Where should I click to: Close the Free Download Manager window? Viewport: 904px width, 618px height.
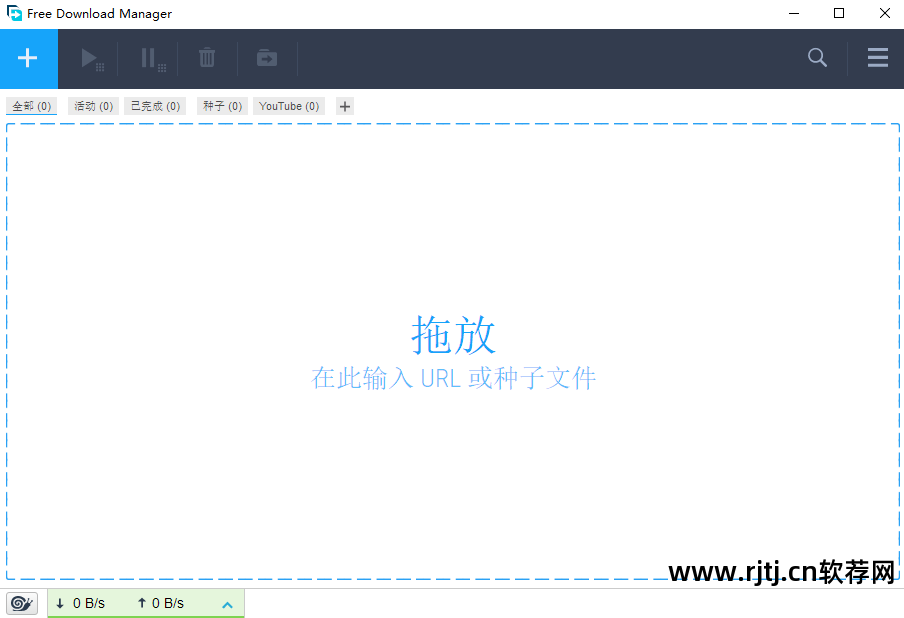(x=884, y=13)
